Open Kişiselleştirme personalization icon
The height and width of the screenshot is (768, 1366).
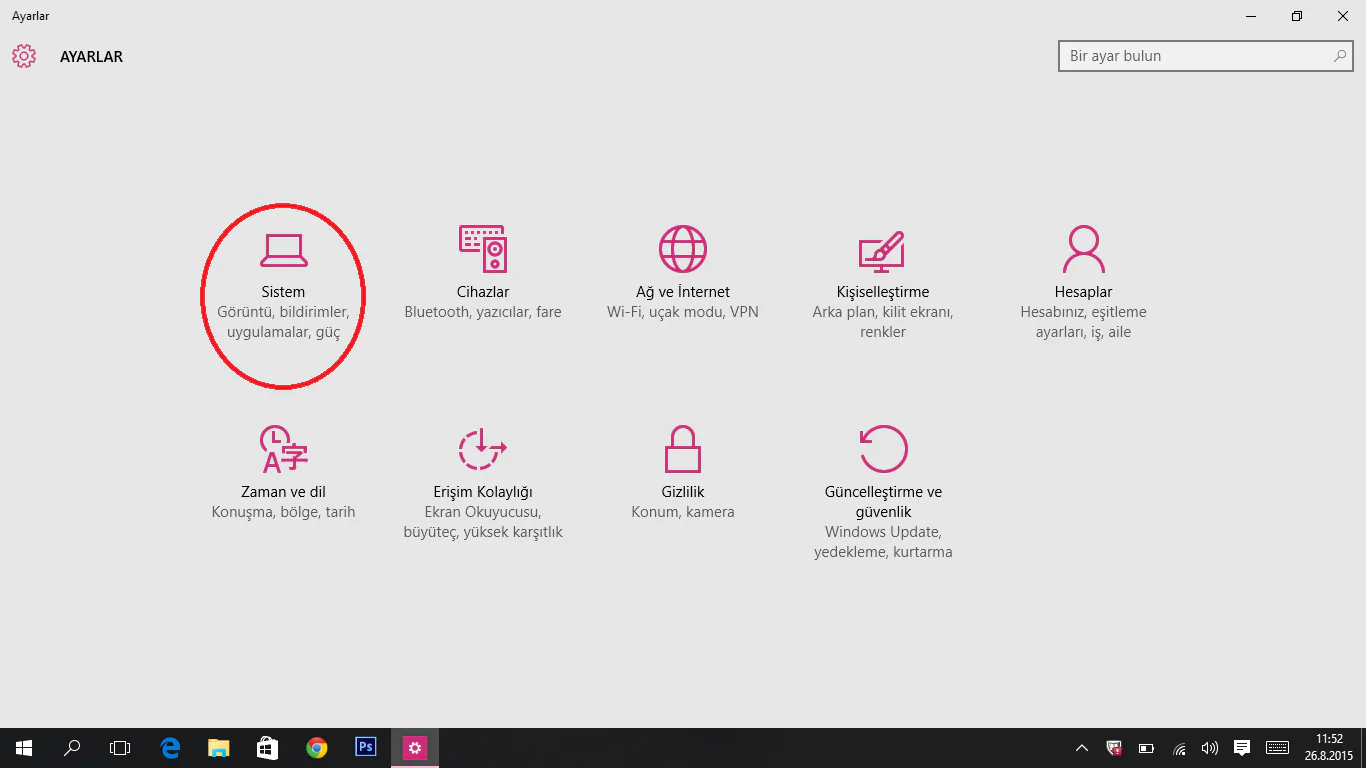(882, 251)
